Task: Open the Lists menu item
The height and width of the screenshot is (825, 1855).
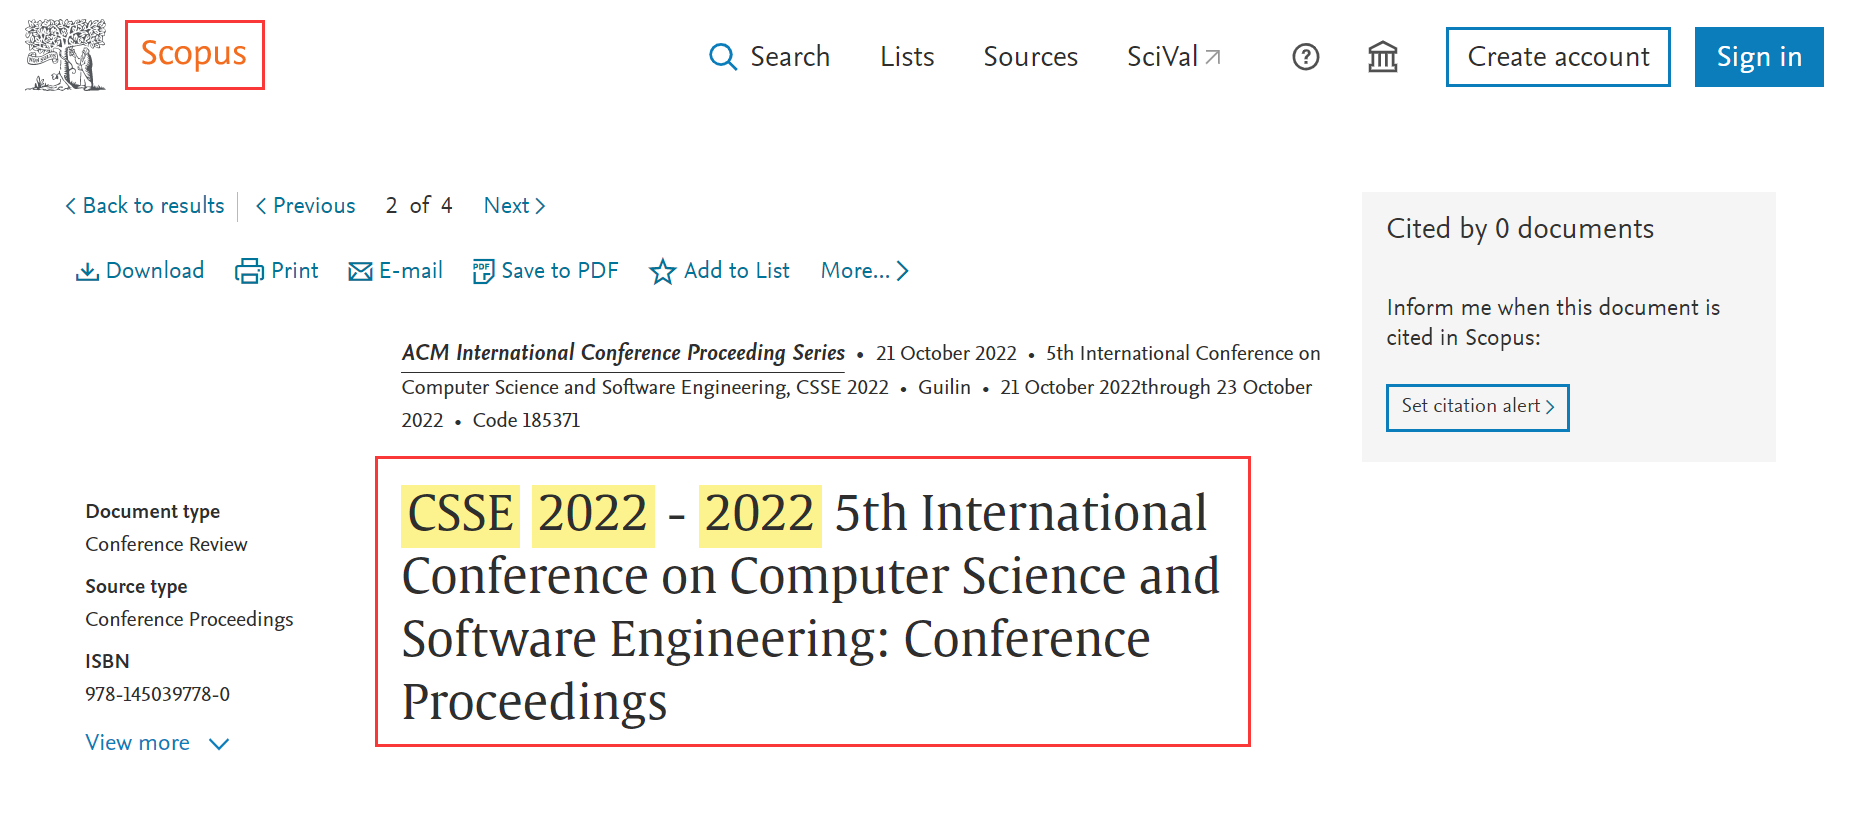Action: [x=907, y=57]
